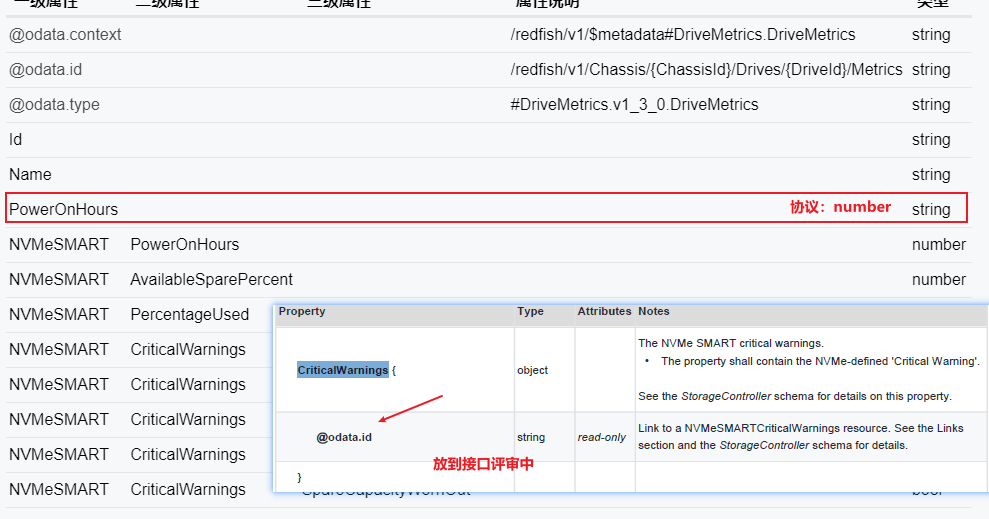Screen dimensions: 989x519
Task: Select the Name property row
Action: [30, 175]
